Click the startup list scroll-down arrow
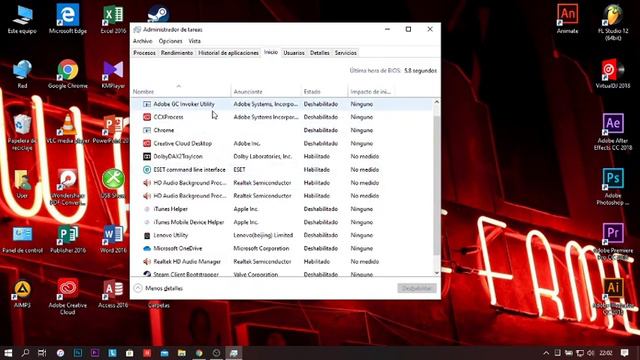640x360 pixels. coord(436,273)
